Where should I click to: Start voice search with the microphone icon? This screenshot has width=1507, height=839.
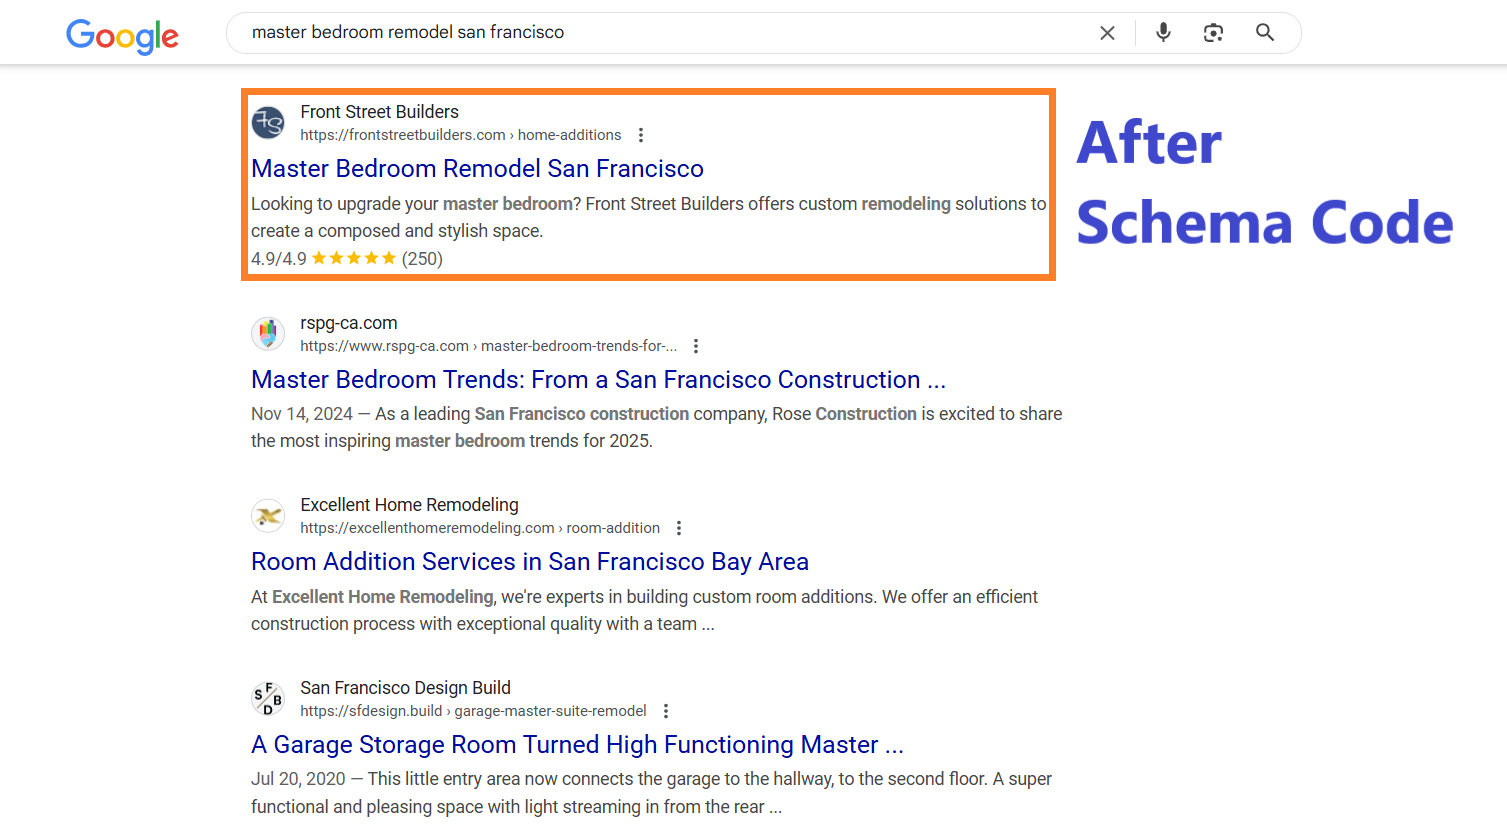[x=1163, y=33]
